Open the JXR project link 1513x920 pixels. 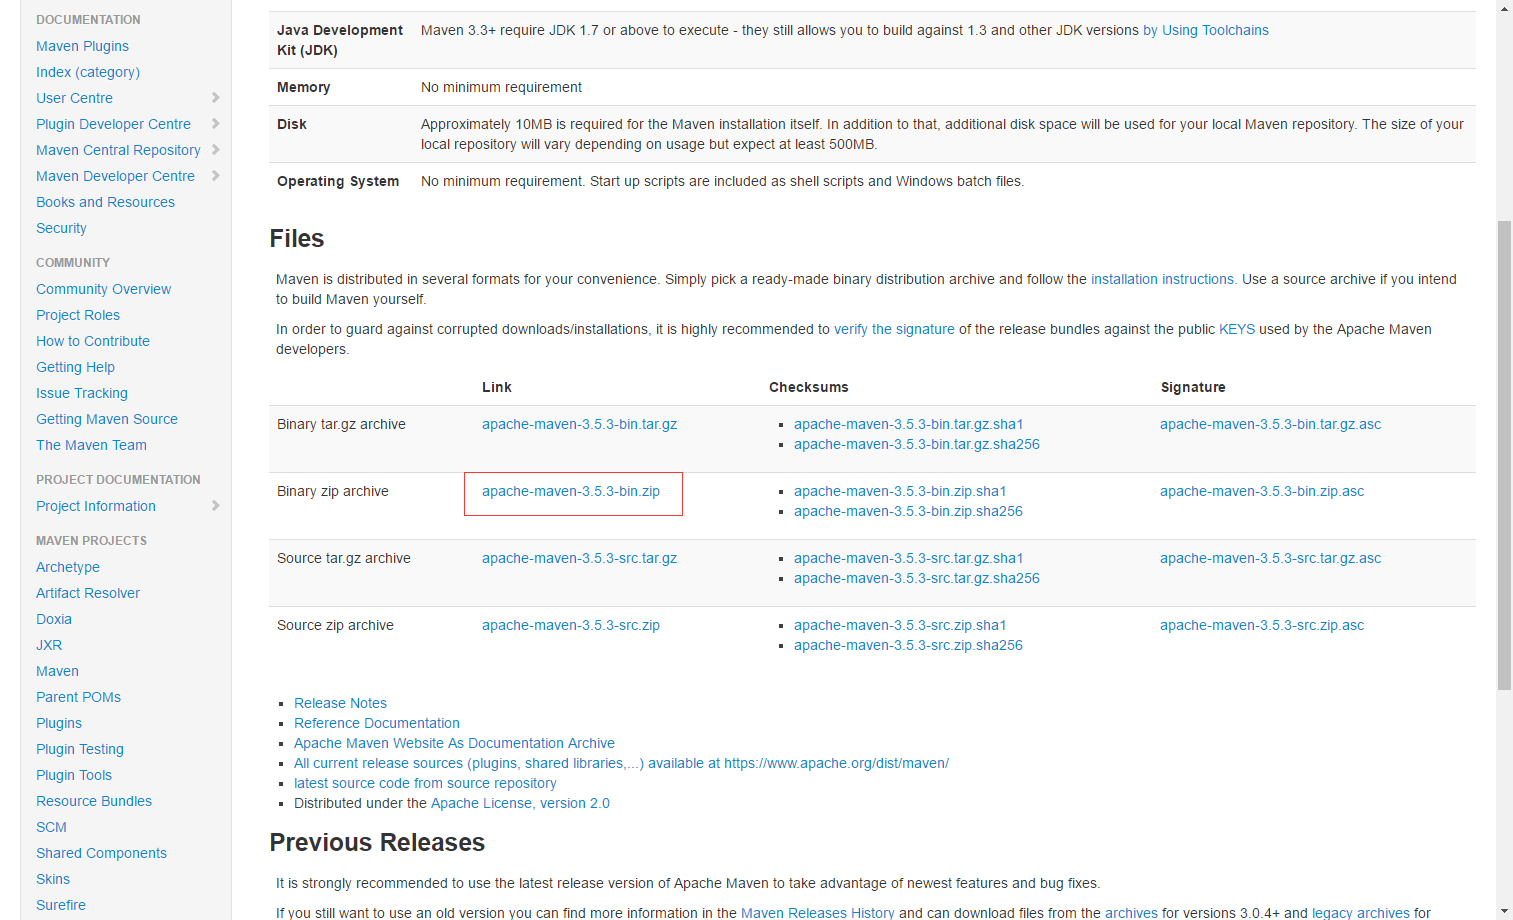49,645
